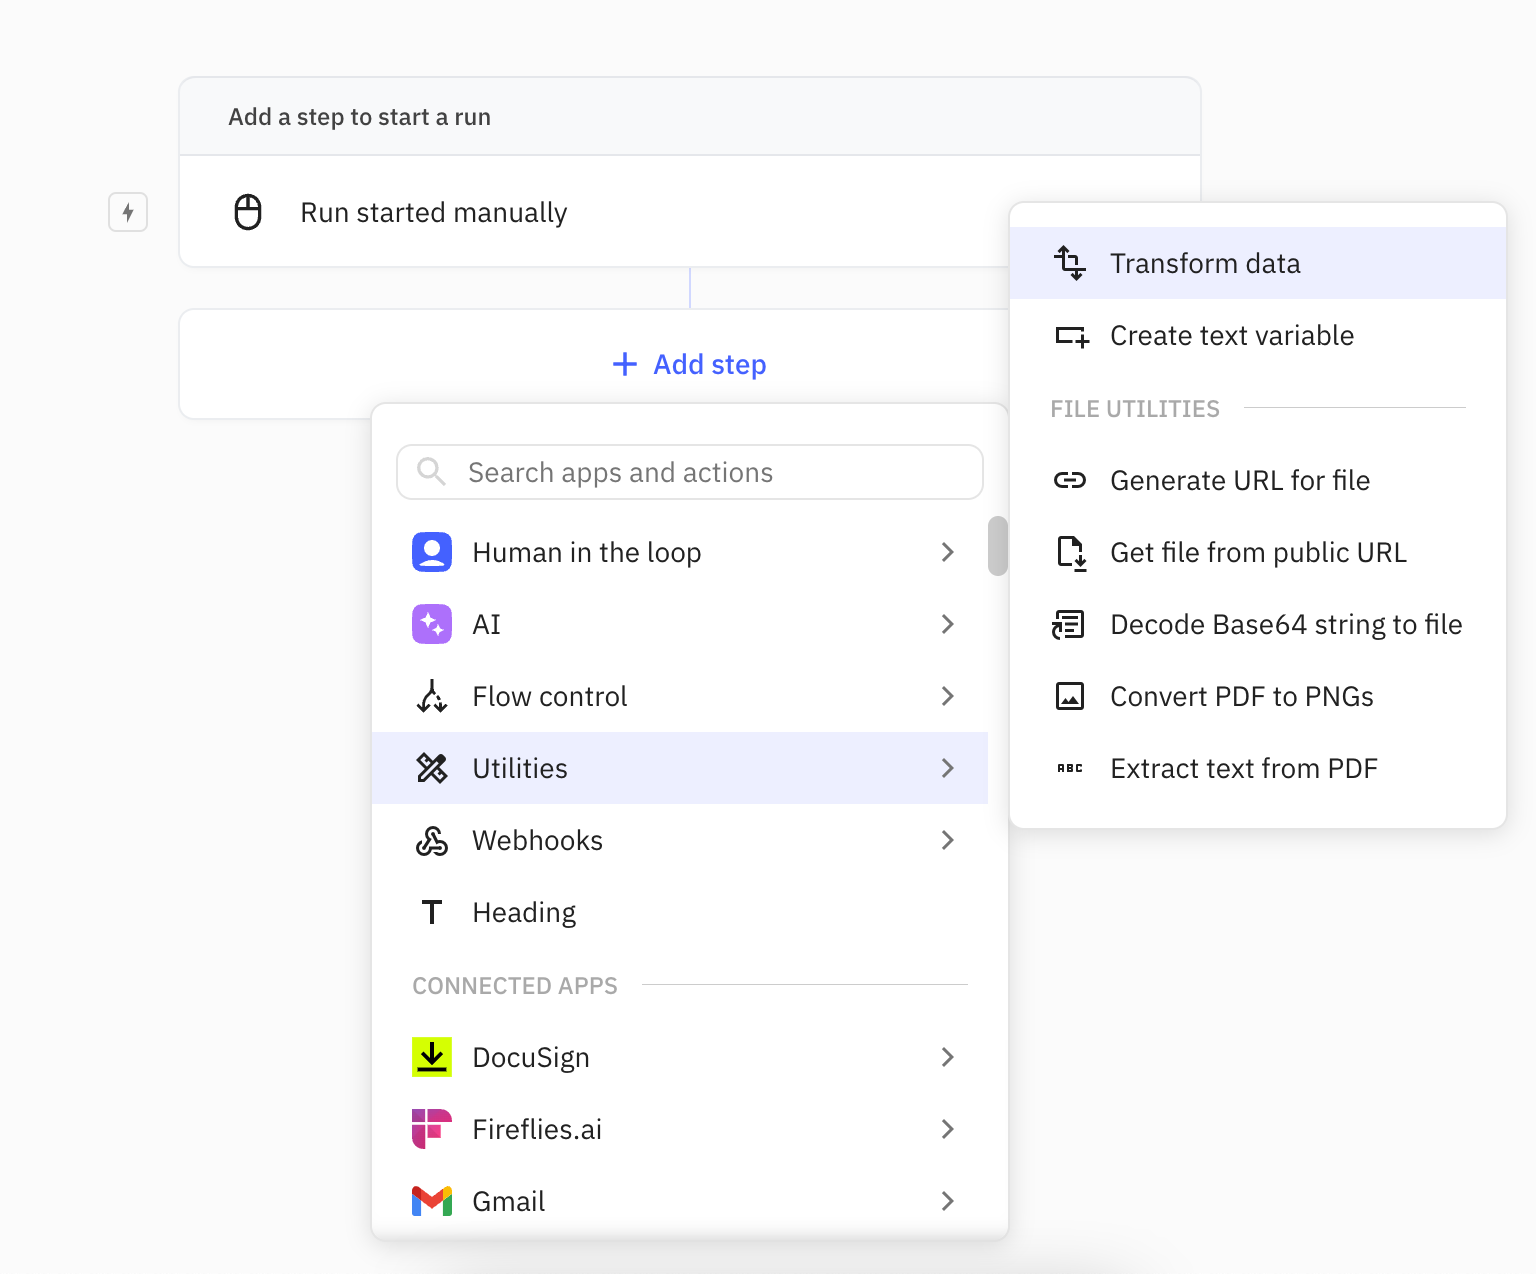Viewport: 1536px width, 1274px height.
Task: Select Transform data from the menu
Action: click(x=1204, y=263)
